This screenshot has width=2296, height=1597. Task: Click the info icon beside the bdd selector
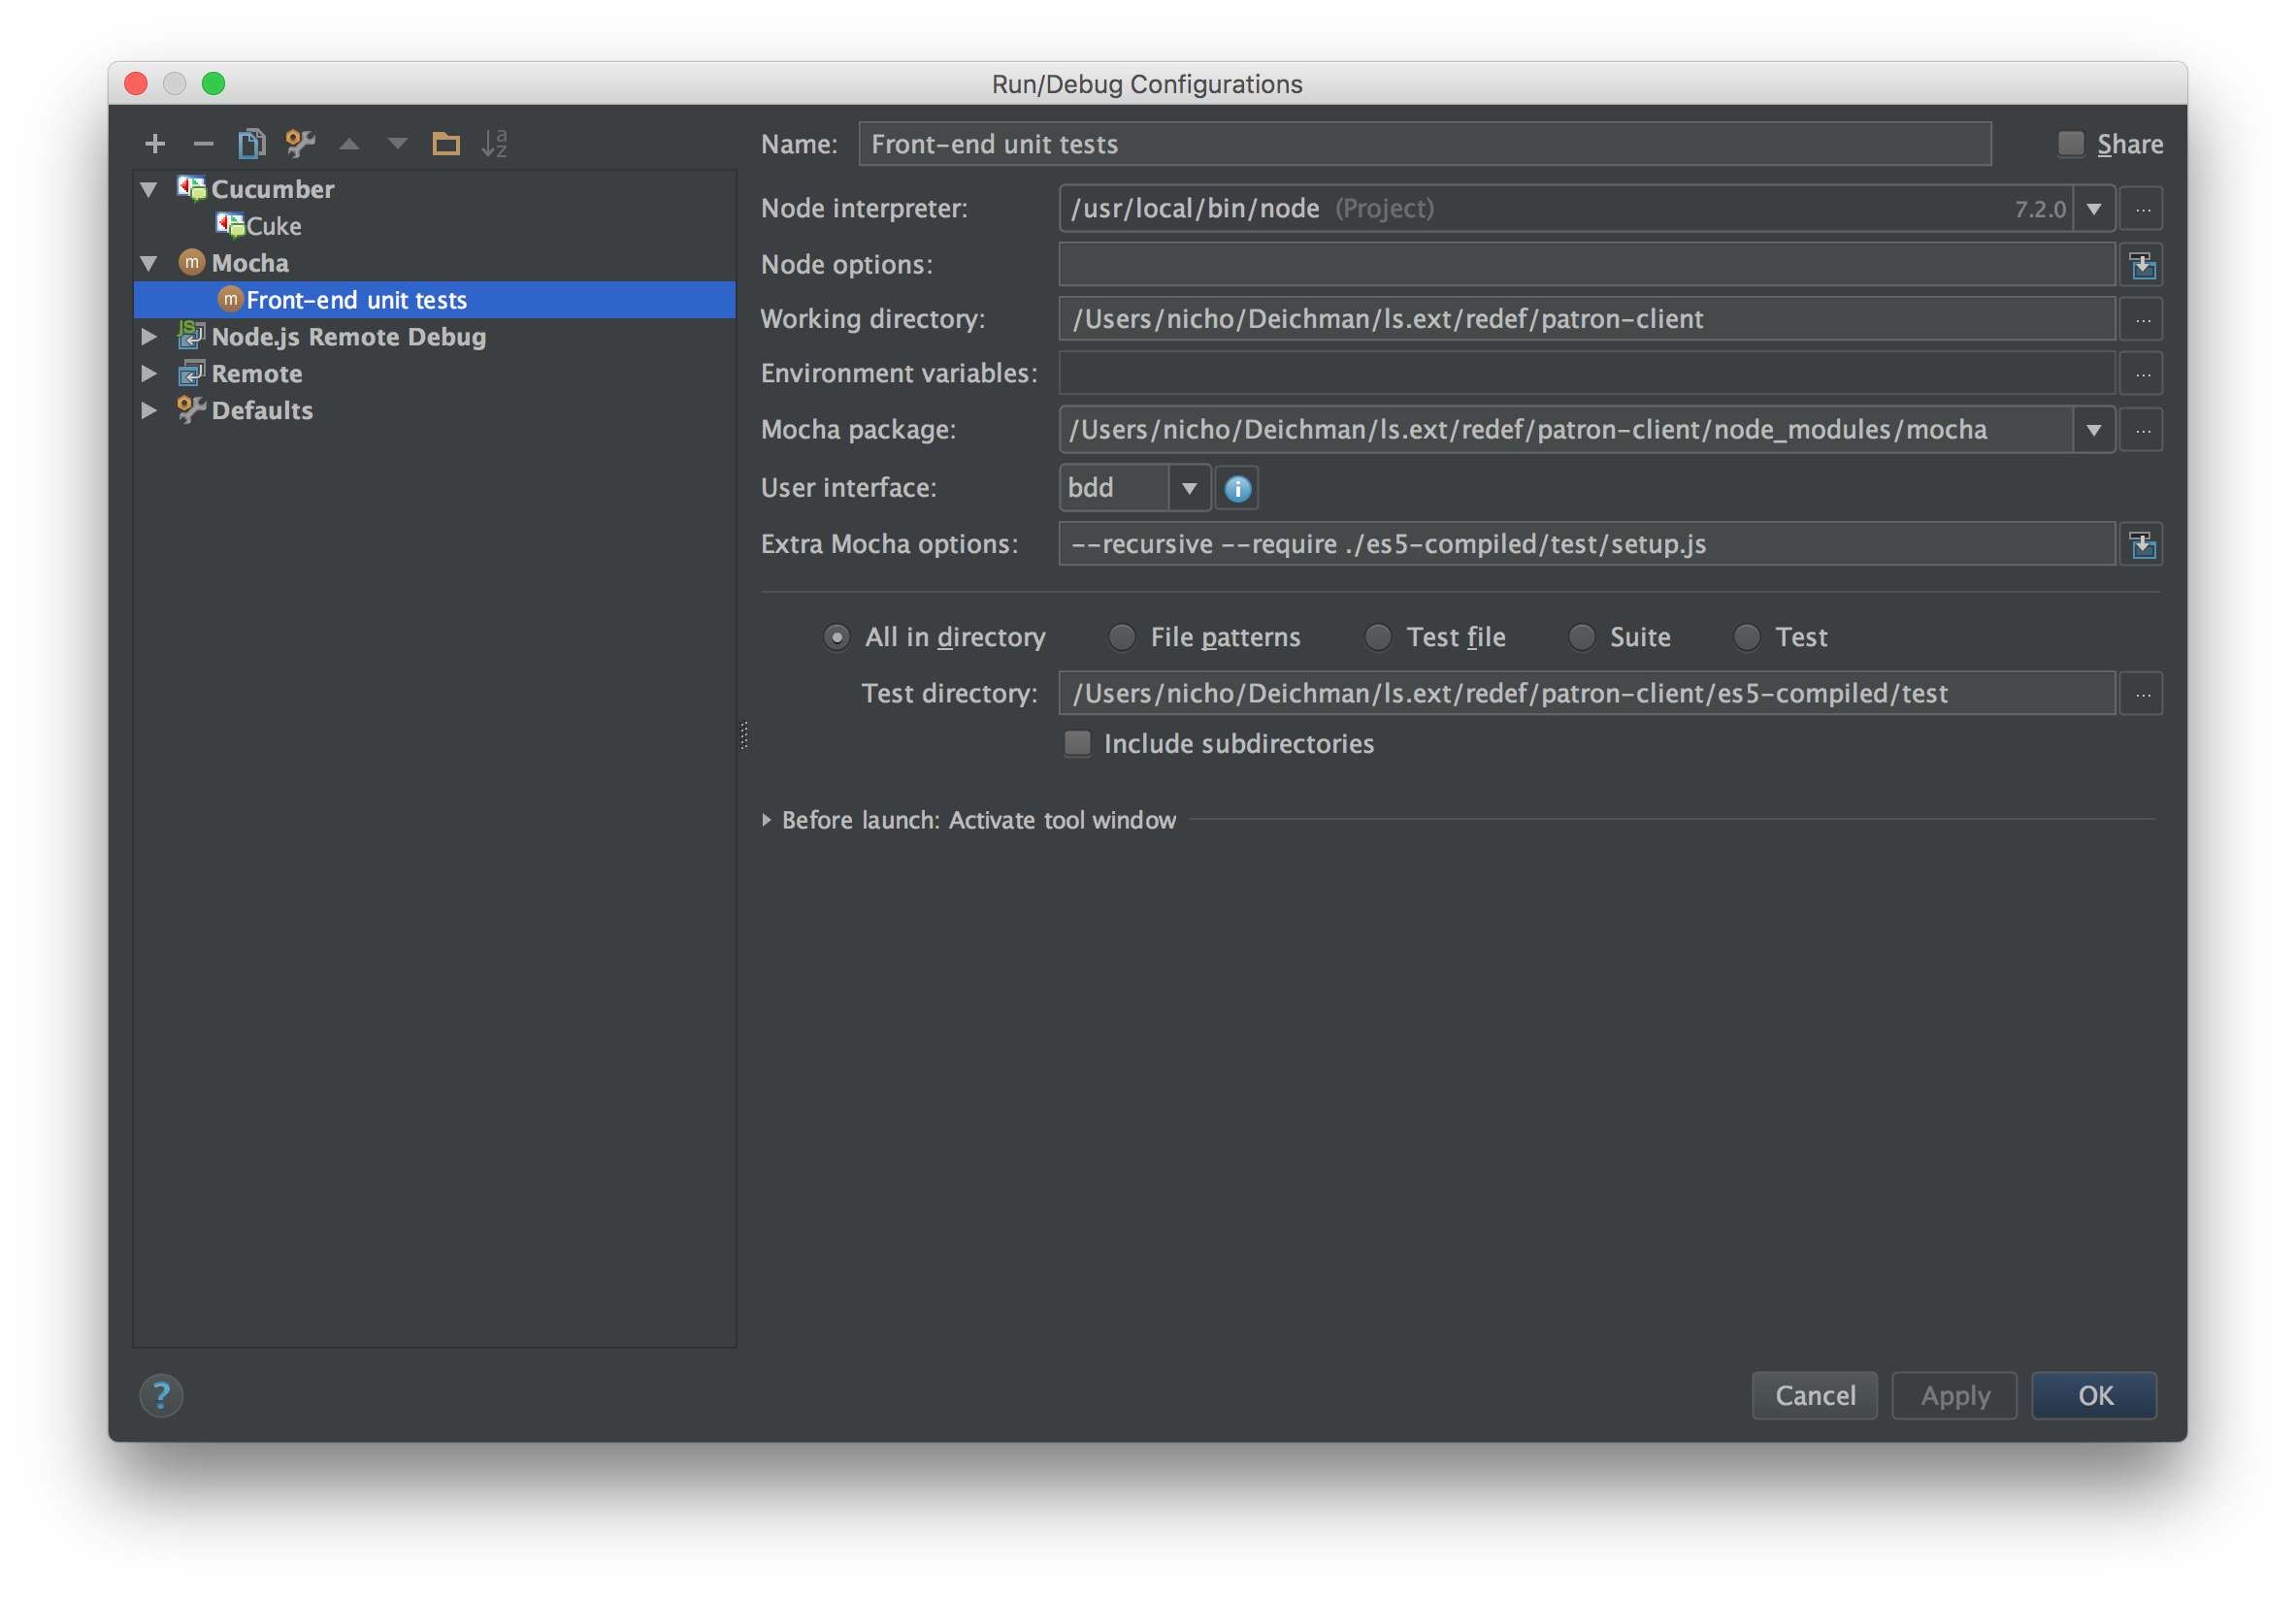coord(1236,488)
